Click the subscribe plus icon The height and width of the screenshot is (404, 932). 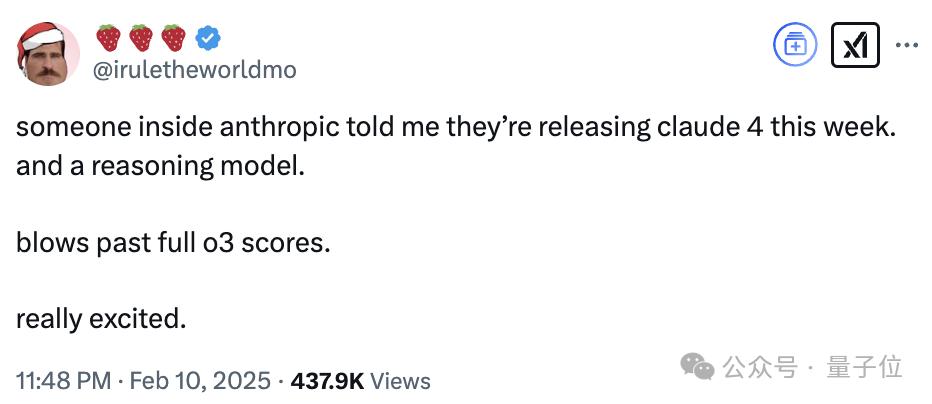[x=796, y=45]
